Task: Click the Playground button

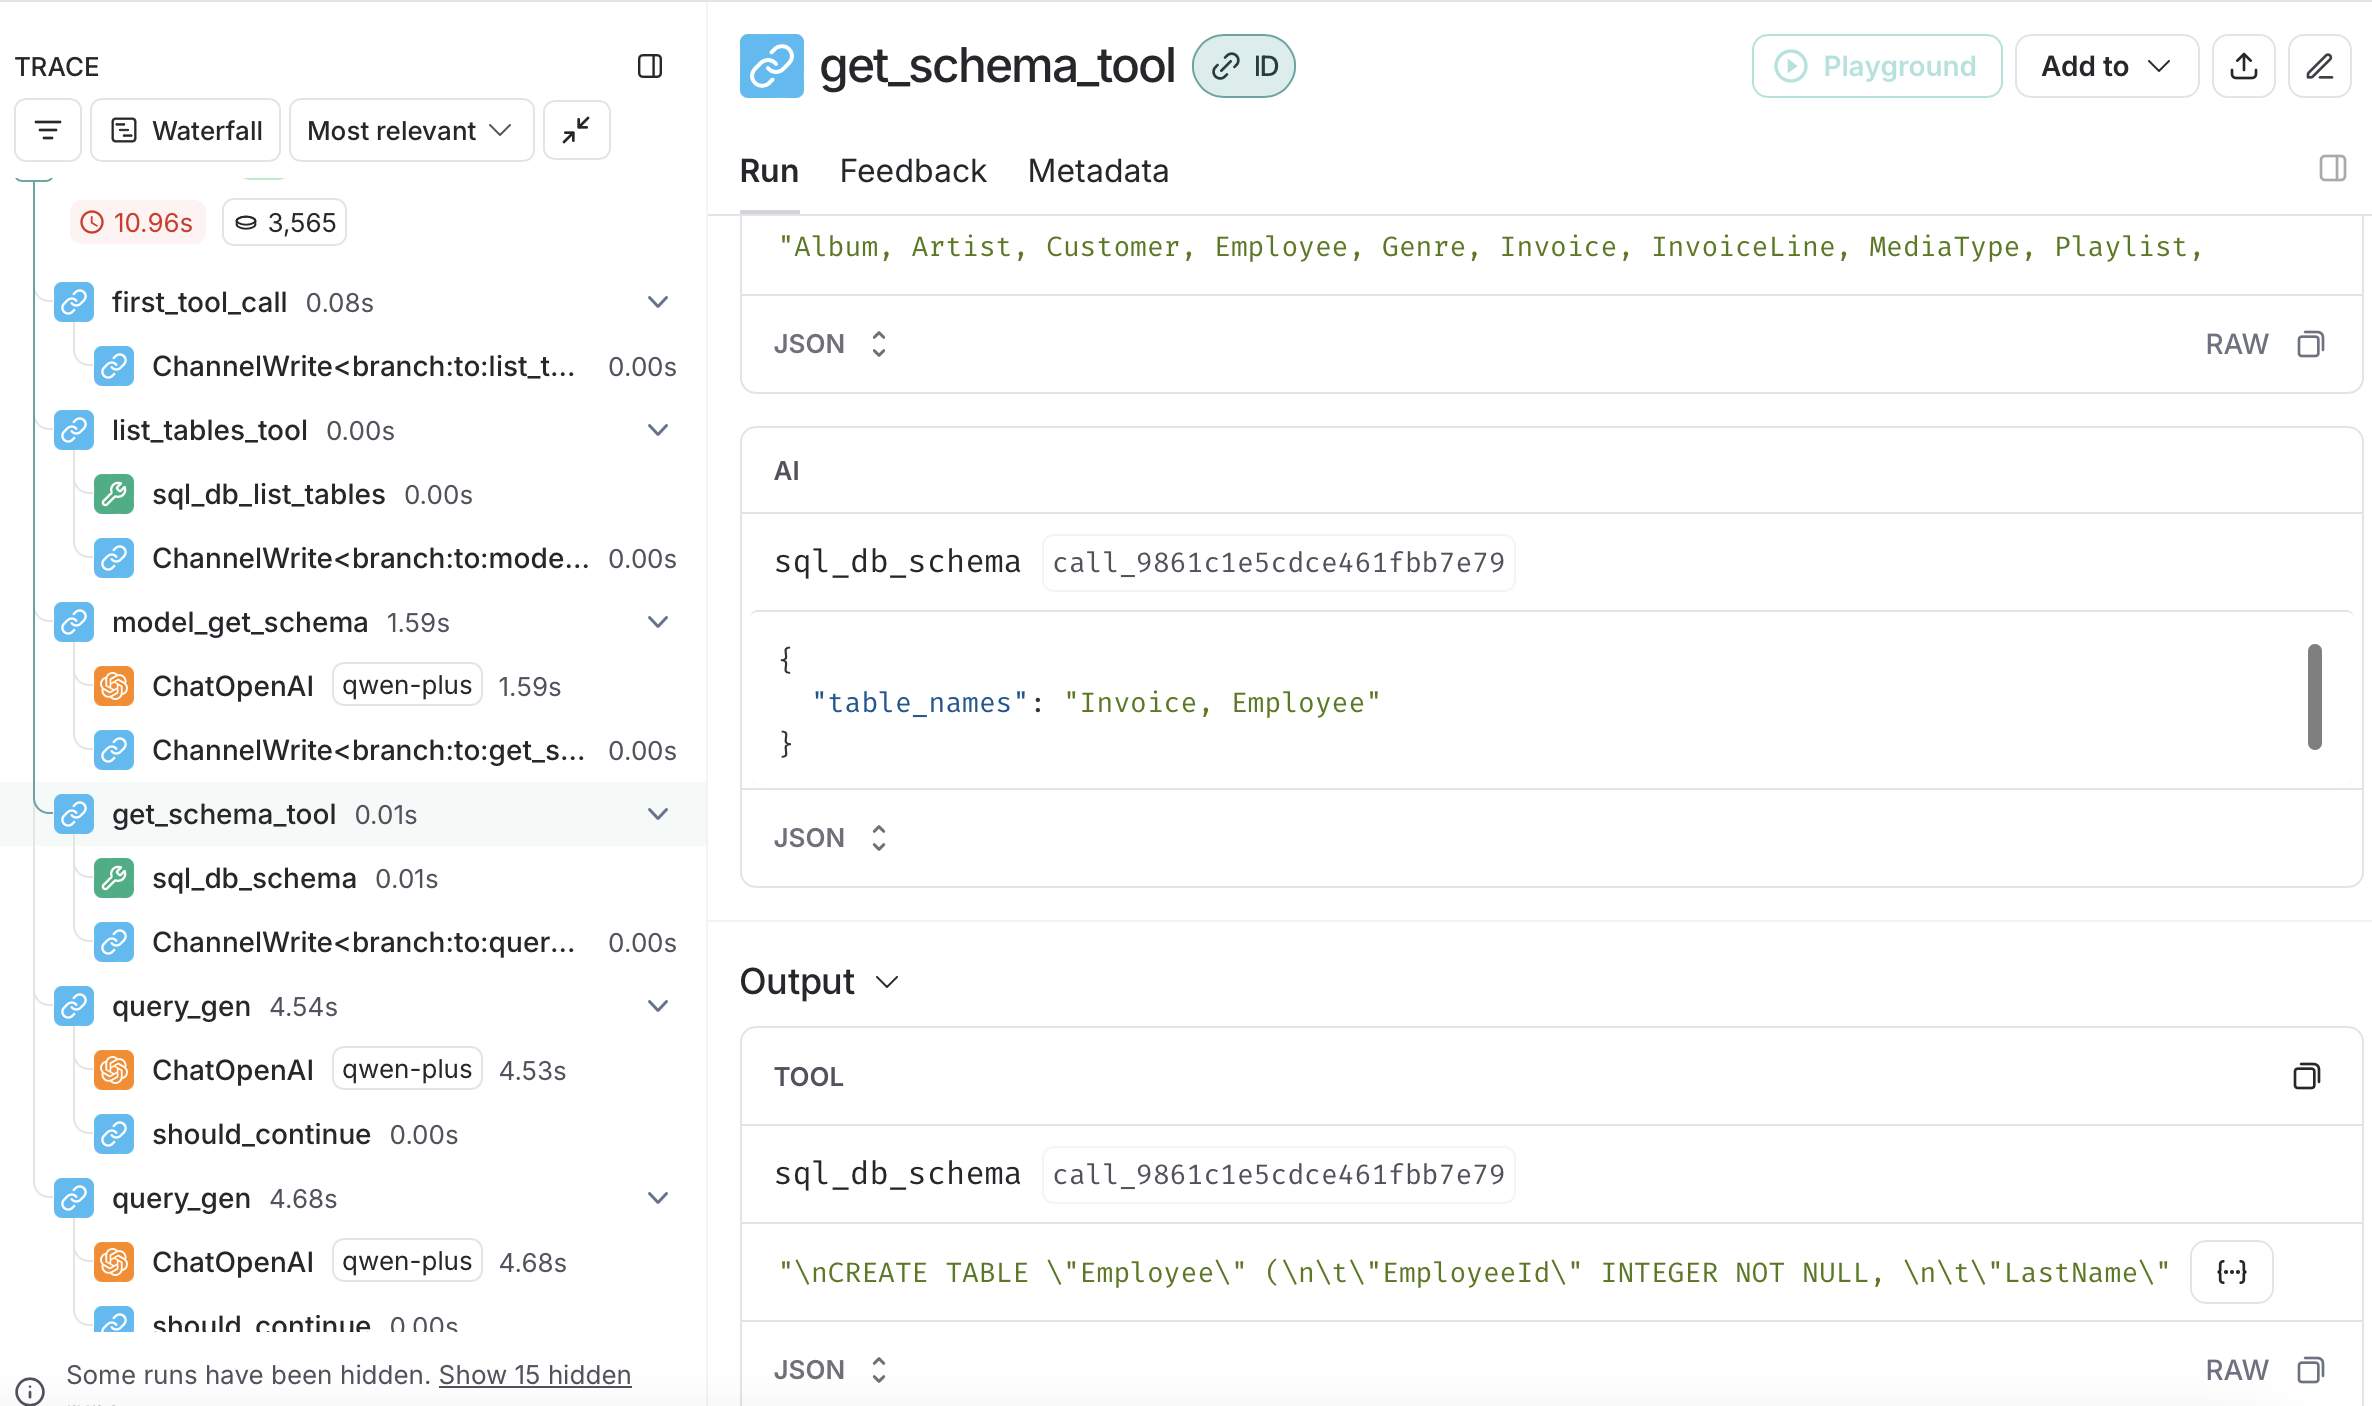Action: [1876, 66]
